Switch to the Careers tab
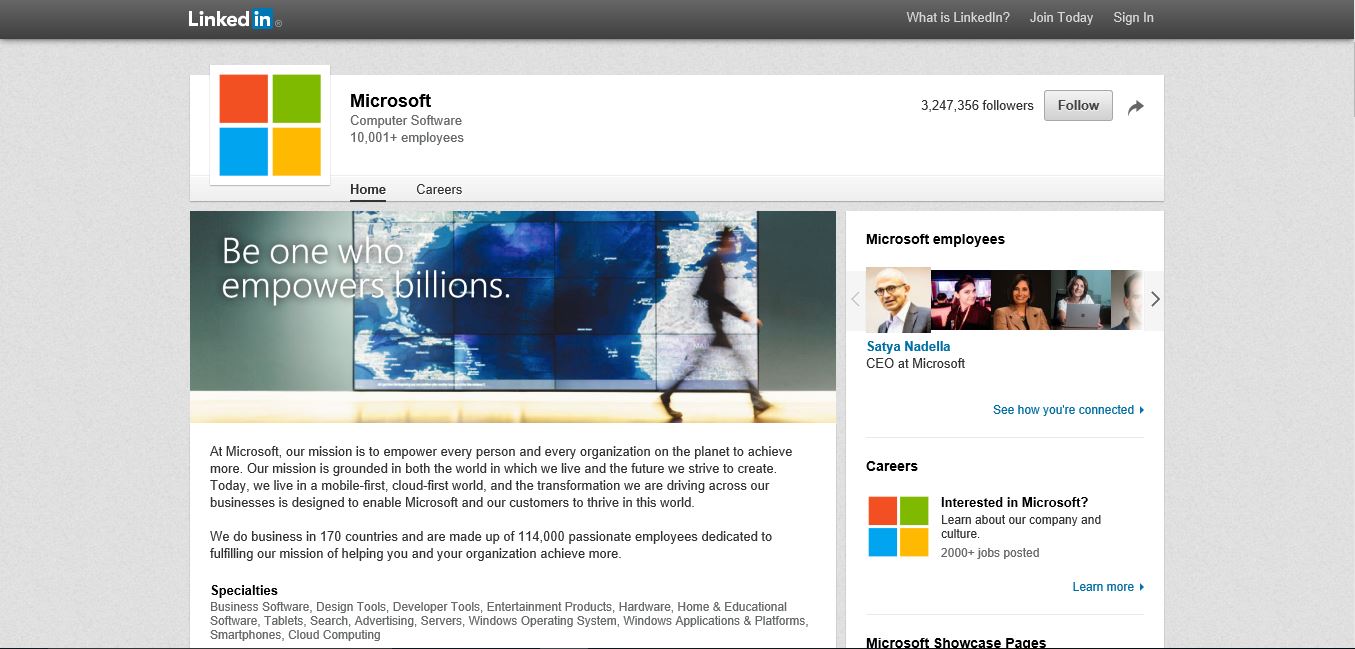 click(439, 189)
